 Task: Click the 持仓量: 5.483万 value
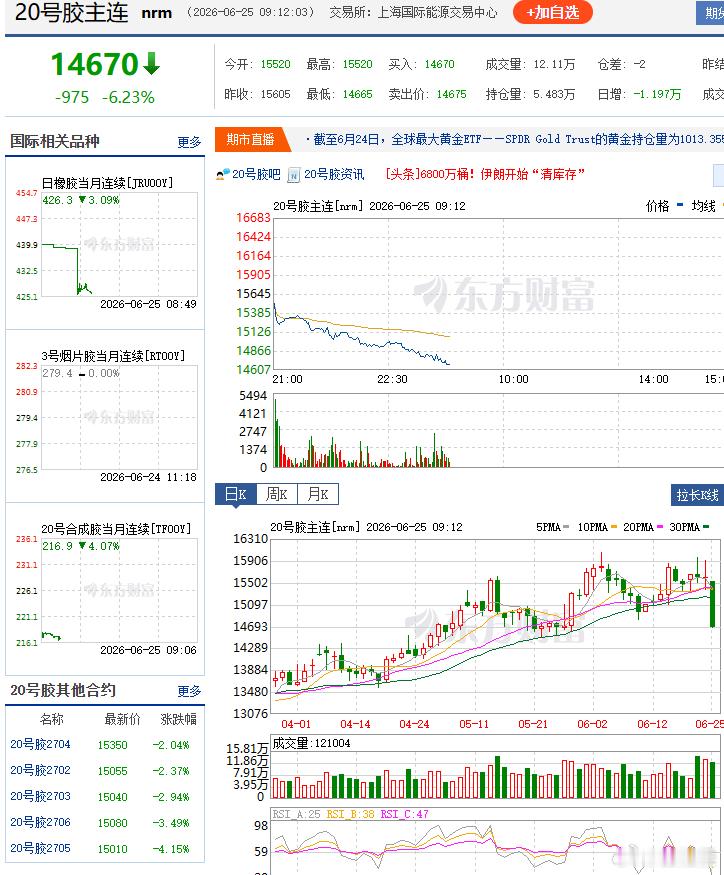pyautogui.click(x=554, y=95)
